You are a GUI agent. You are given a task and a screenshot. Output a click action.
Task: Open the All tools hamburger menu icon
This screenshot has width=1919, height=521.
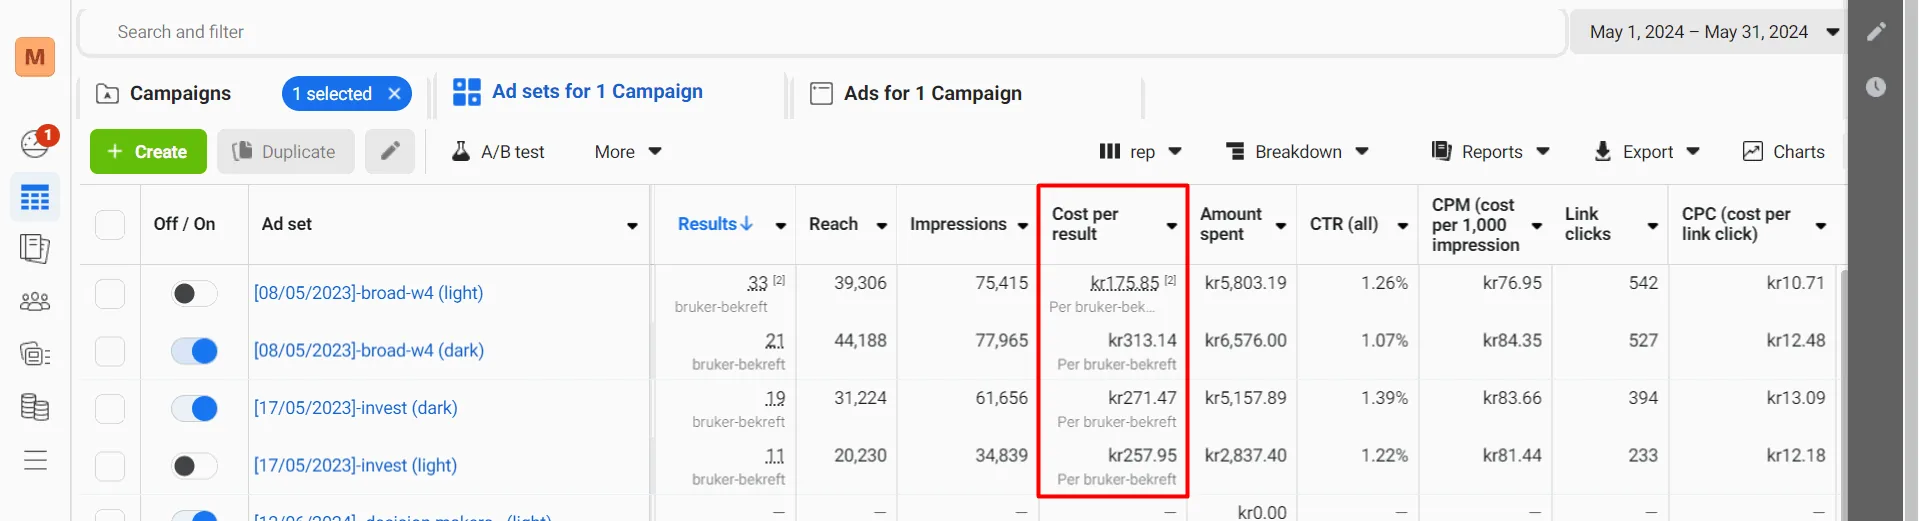(x=35, y=460)
